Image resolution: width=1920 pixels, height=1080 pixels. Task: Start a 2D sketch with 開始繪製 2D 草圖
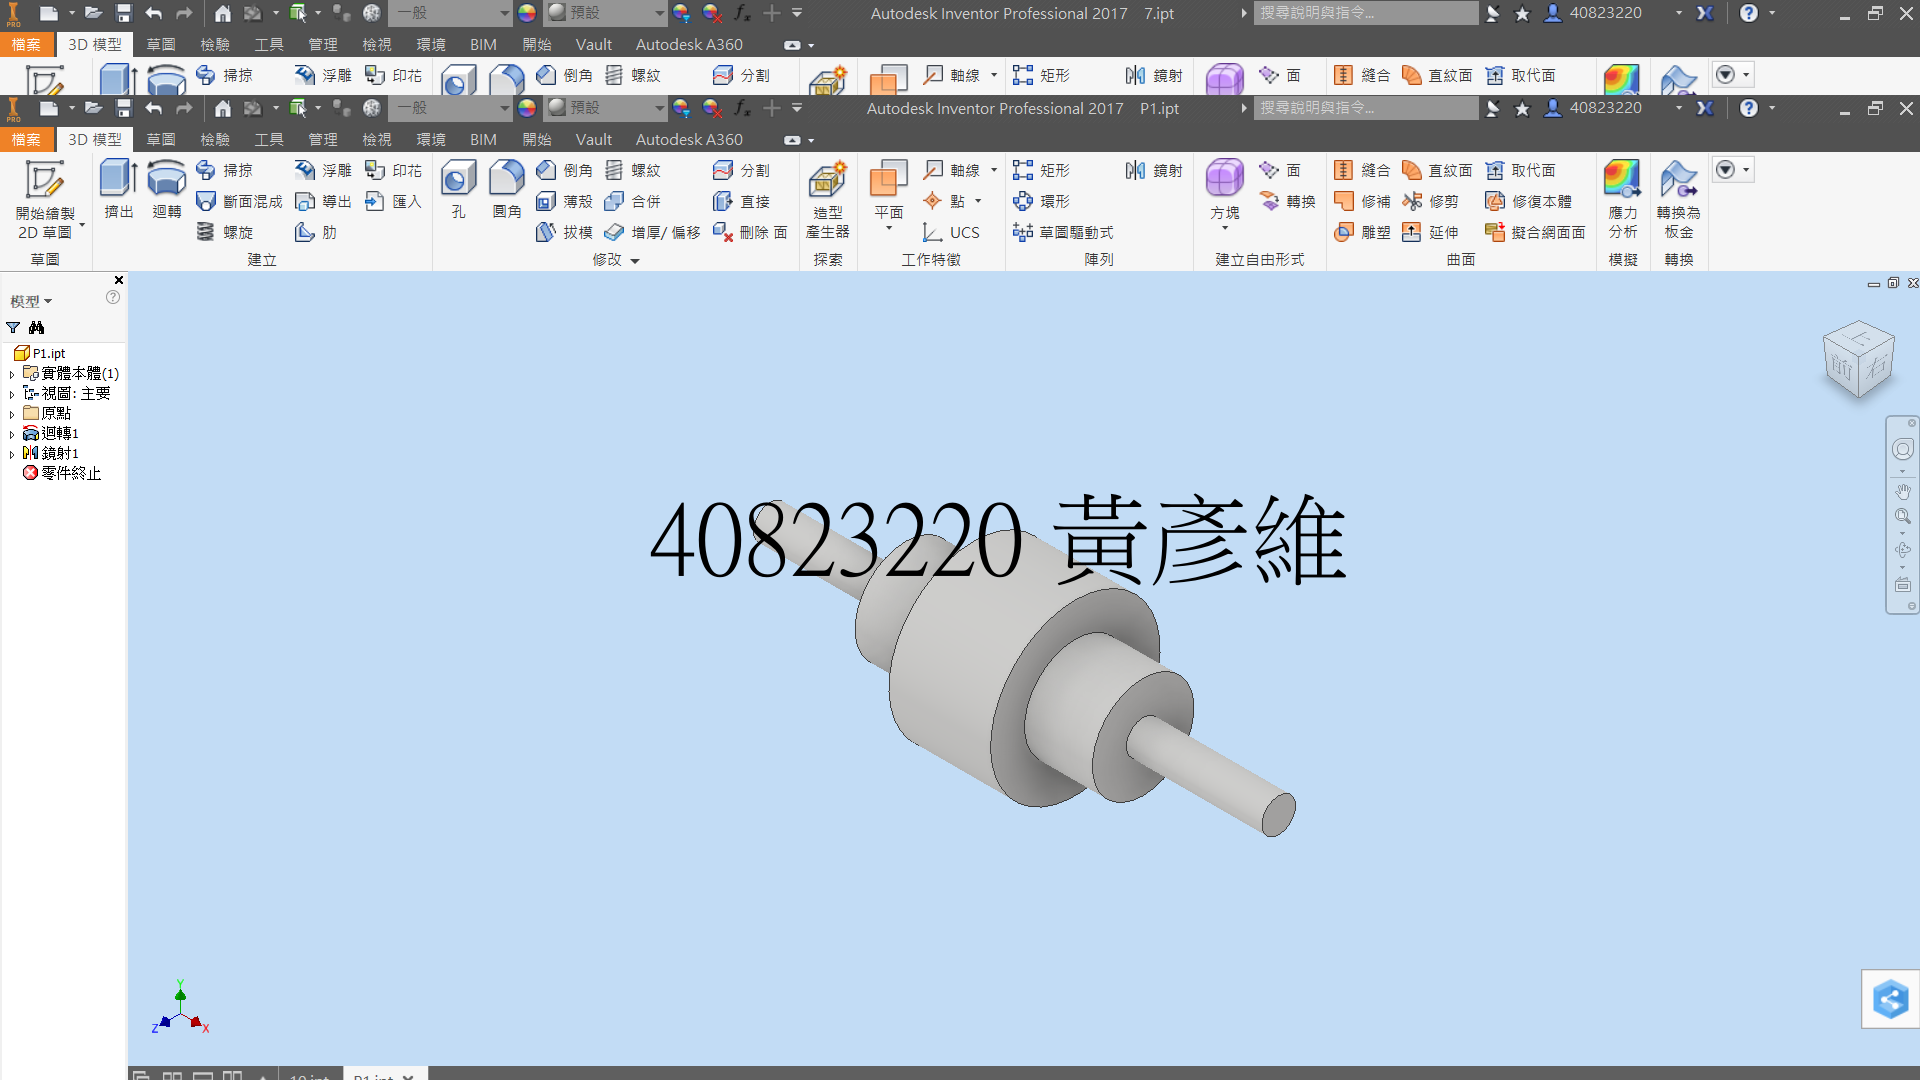coord(45,200)
